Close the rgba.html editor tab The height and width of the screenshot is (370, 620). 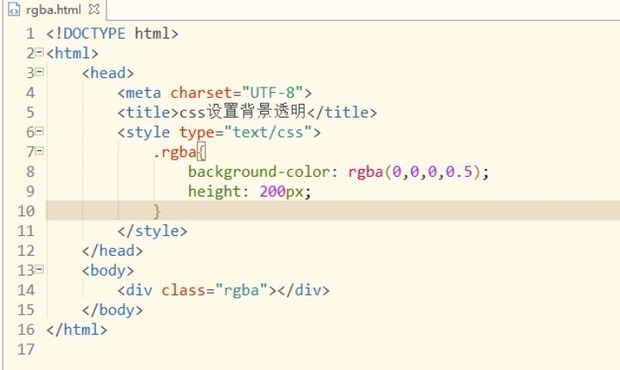click(x=94, y=9)
